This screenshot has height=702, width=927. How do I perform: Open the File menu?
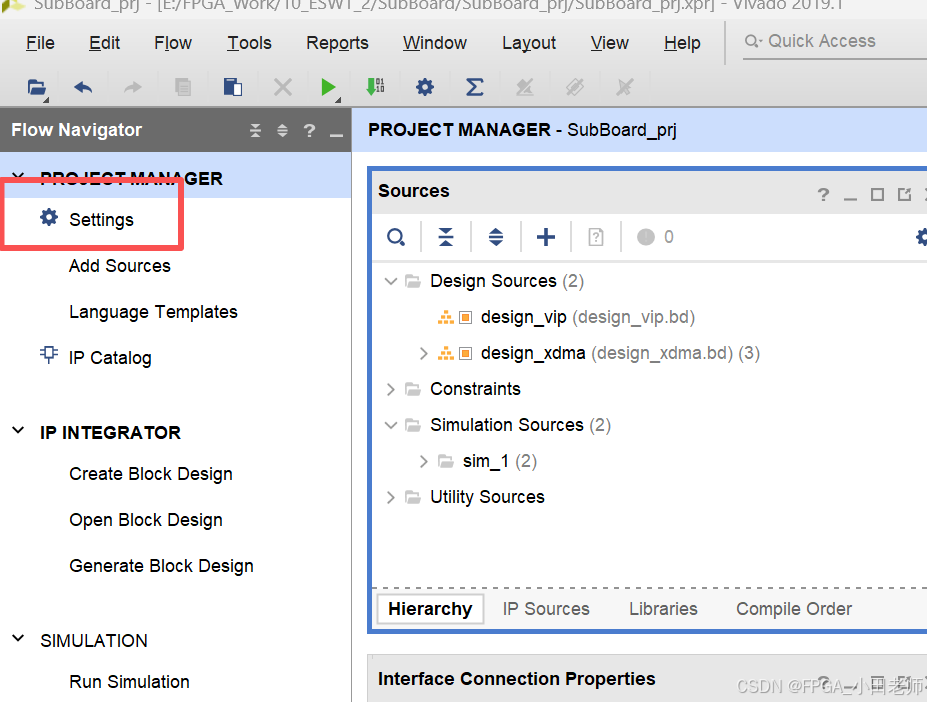[40, 43]
